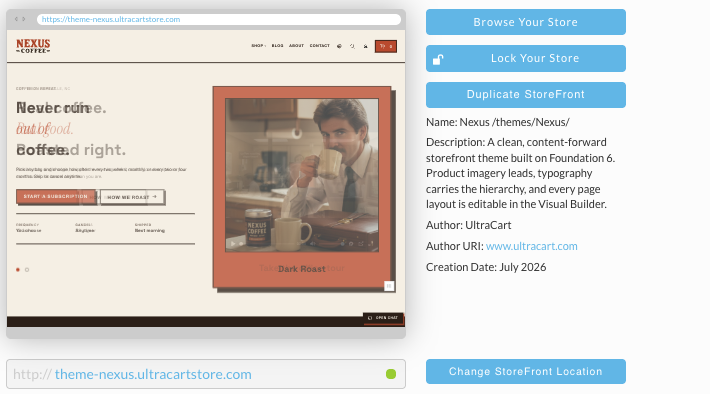Click the browser preview back arrow

pyautogui.click(x=16, y=19)
